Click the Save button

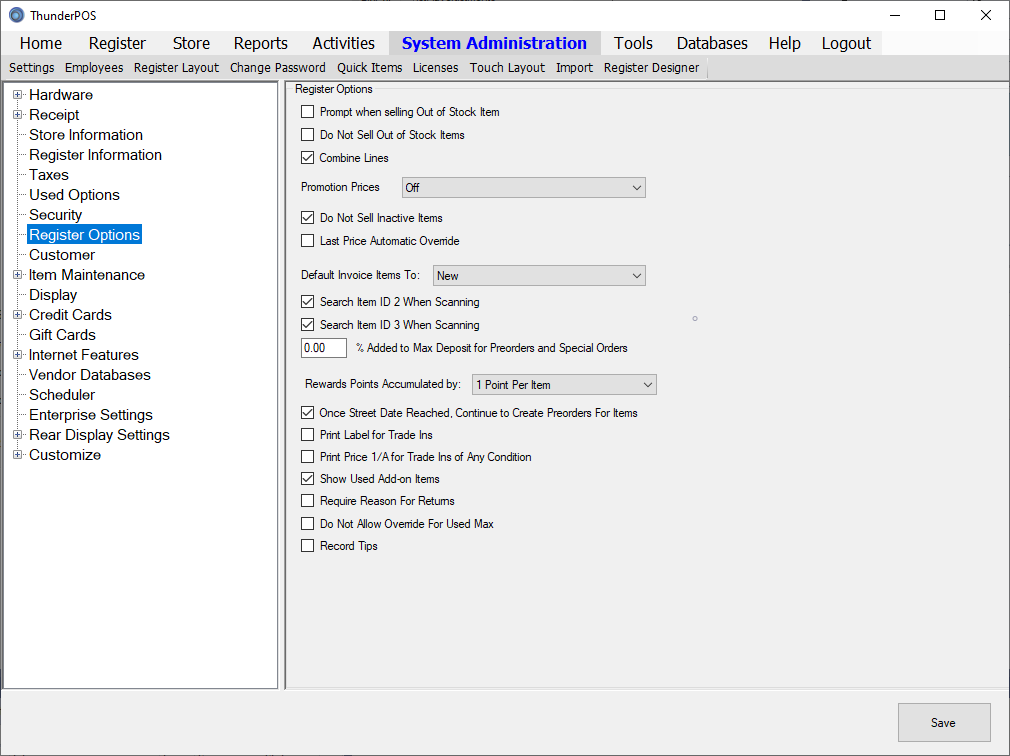pyautogui.click(x=943, y=723)
